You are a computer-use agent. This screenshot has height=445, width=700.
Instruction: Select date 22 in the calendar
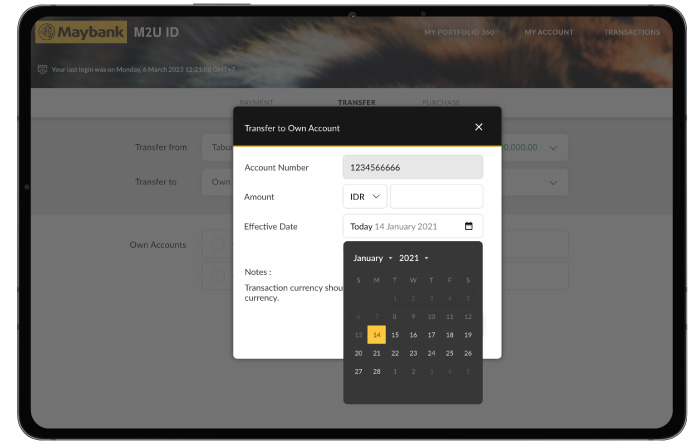(x=395, y=353)
